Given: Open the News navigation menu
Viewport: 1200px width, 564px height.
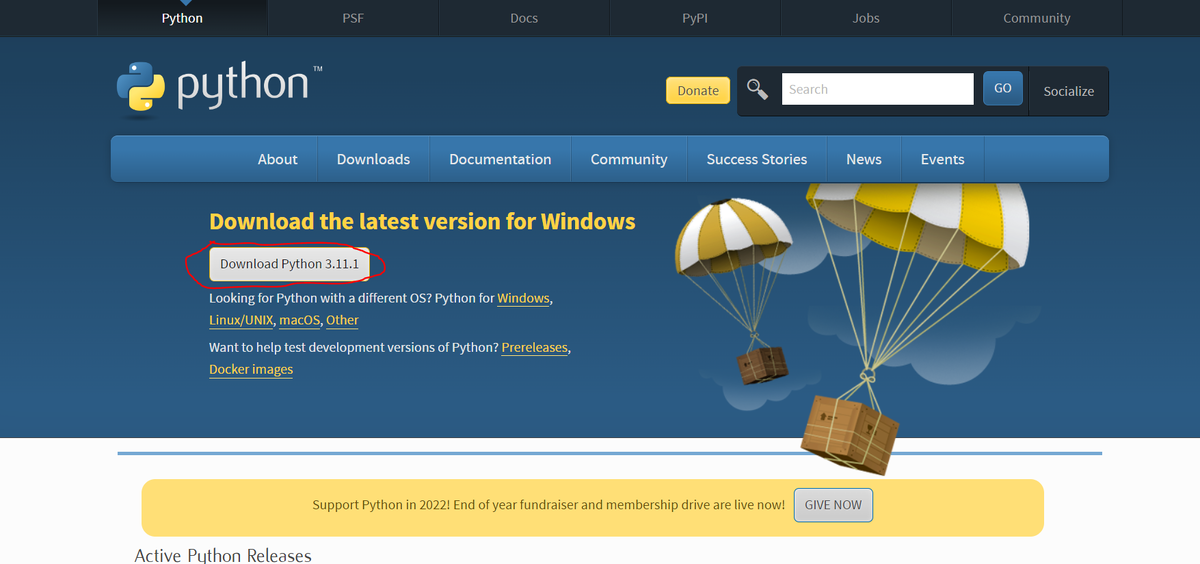Looking at the screenshot, I should point(864,159).
